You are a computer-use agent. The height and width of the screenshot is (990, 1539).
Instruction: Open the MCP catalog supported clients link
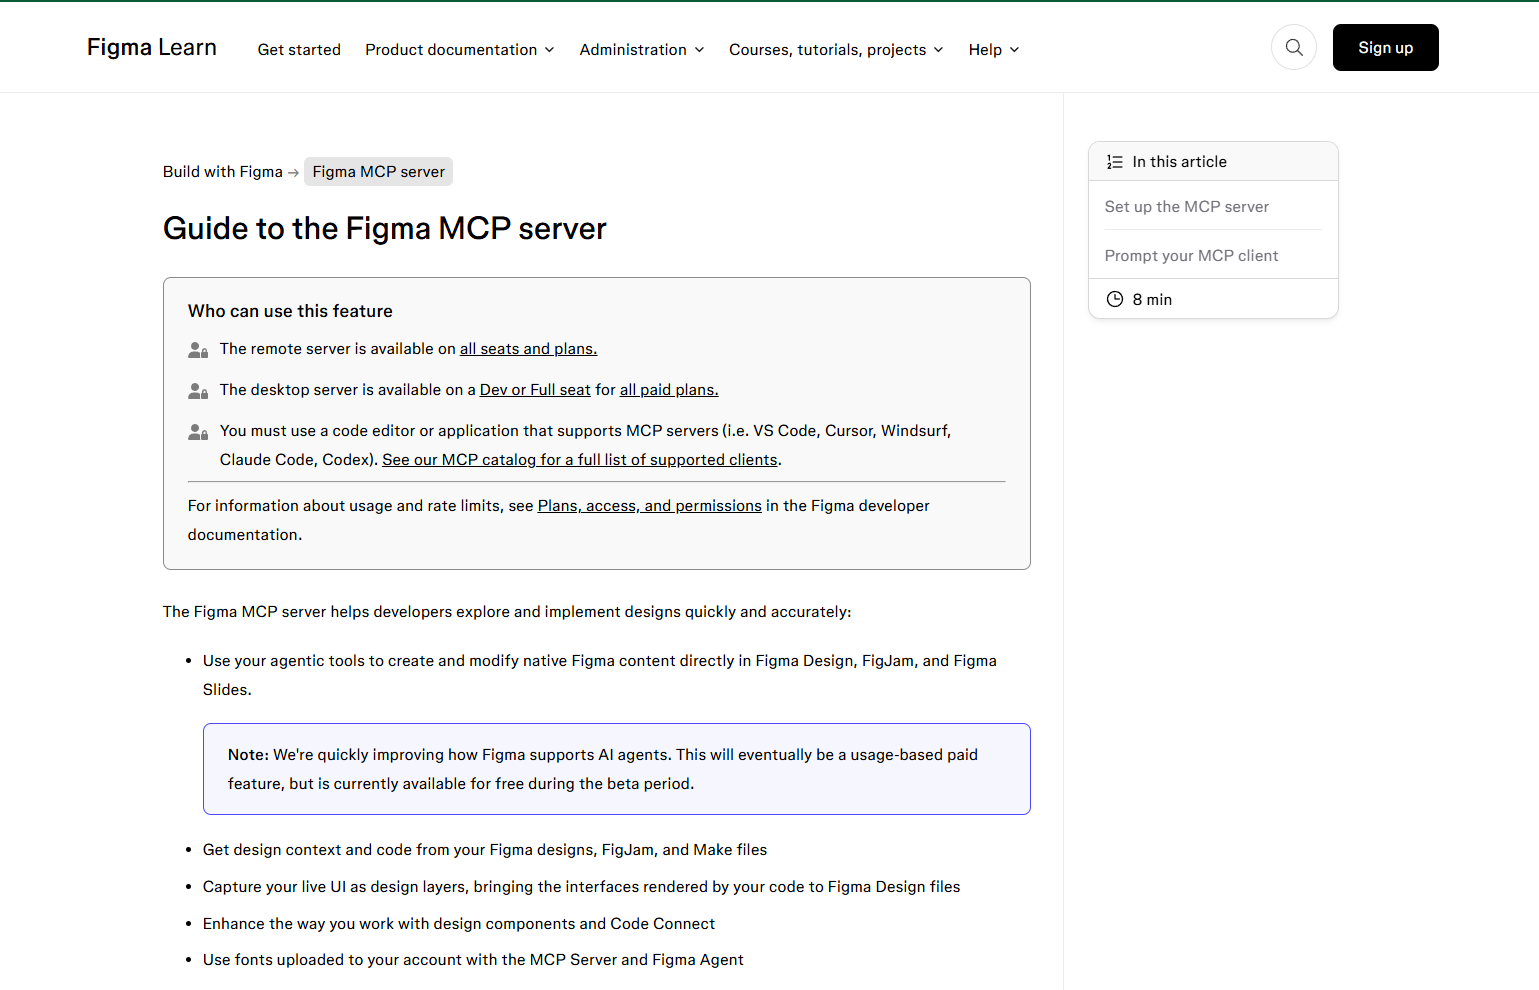click(580, 460)
